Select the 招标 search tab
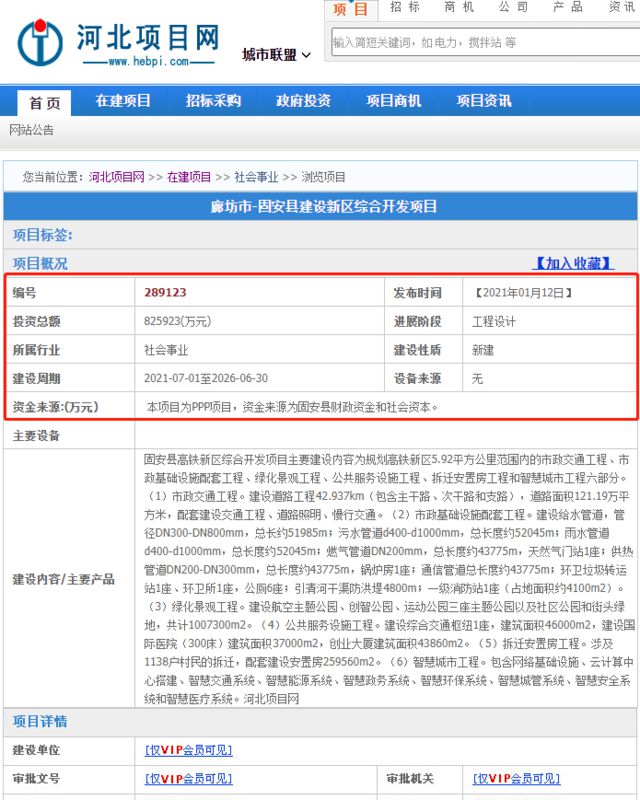The width and height of the screenshot is (640, 800). 405,7
